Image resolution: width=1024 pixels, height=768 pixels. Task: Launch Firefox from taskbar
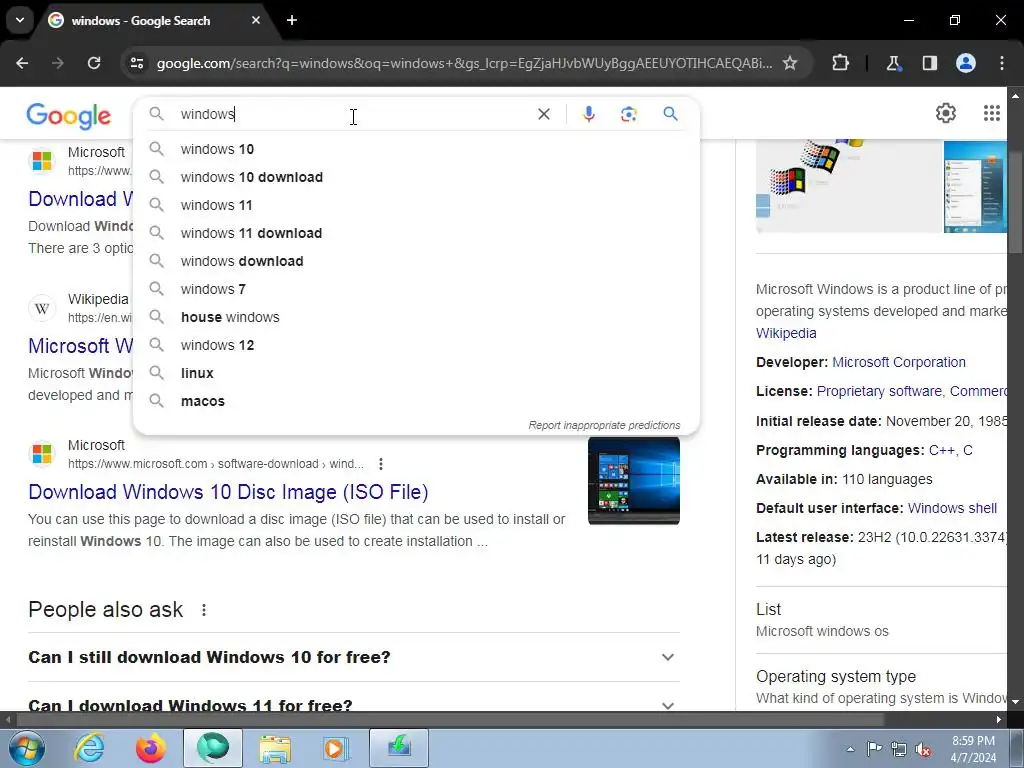150,748
